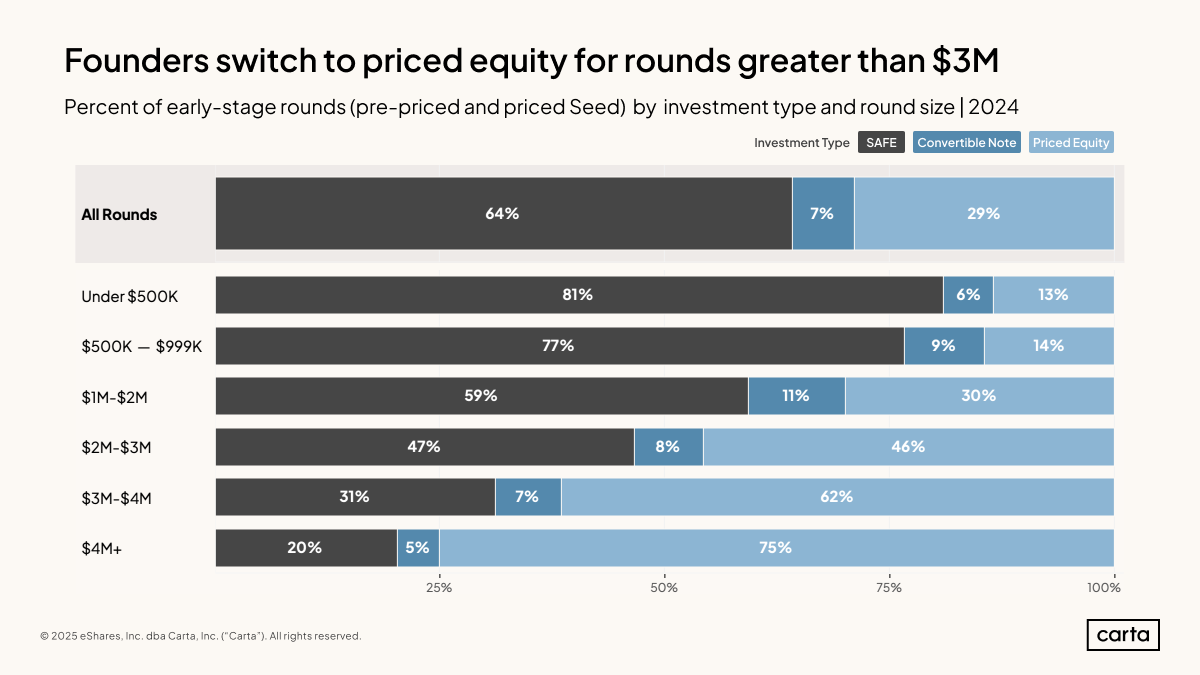1200x675 pixels.
Task: Click the 29% Priced Equity segment
Action: click(984, 214)
